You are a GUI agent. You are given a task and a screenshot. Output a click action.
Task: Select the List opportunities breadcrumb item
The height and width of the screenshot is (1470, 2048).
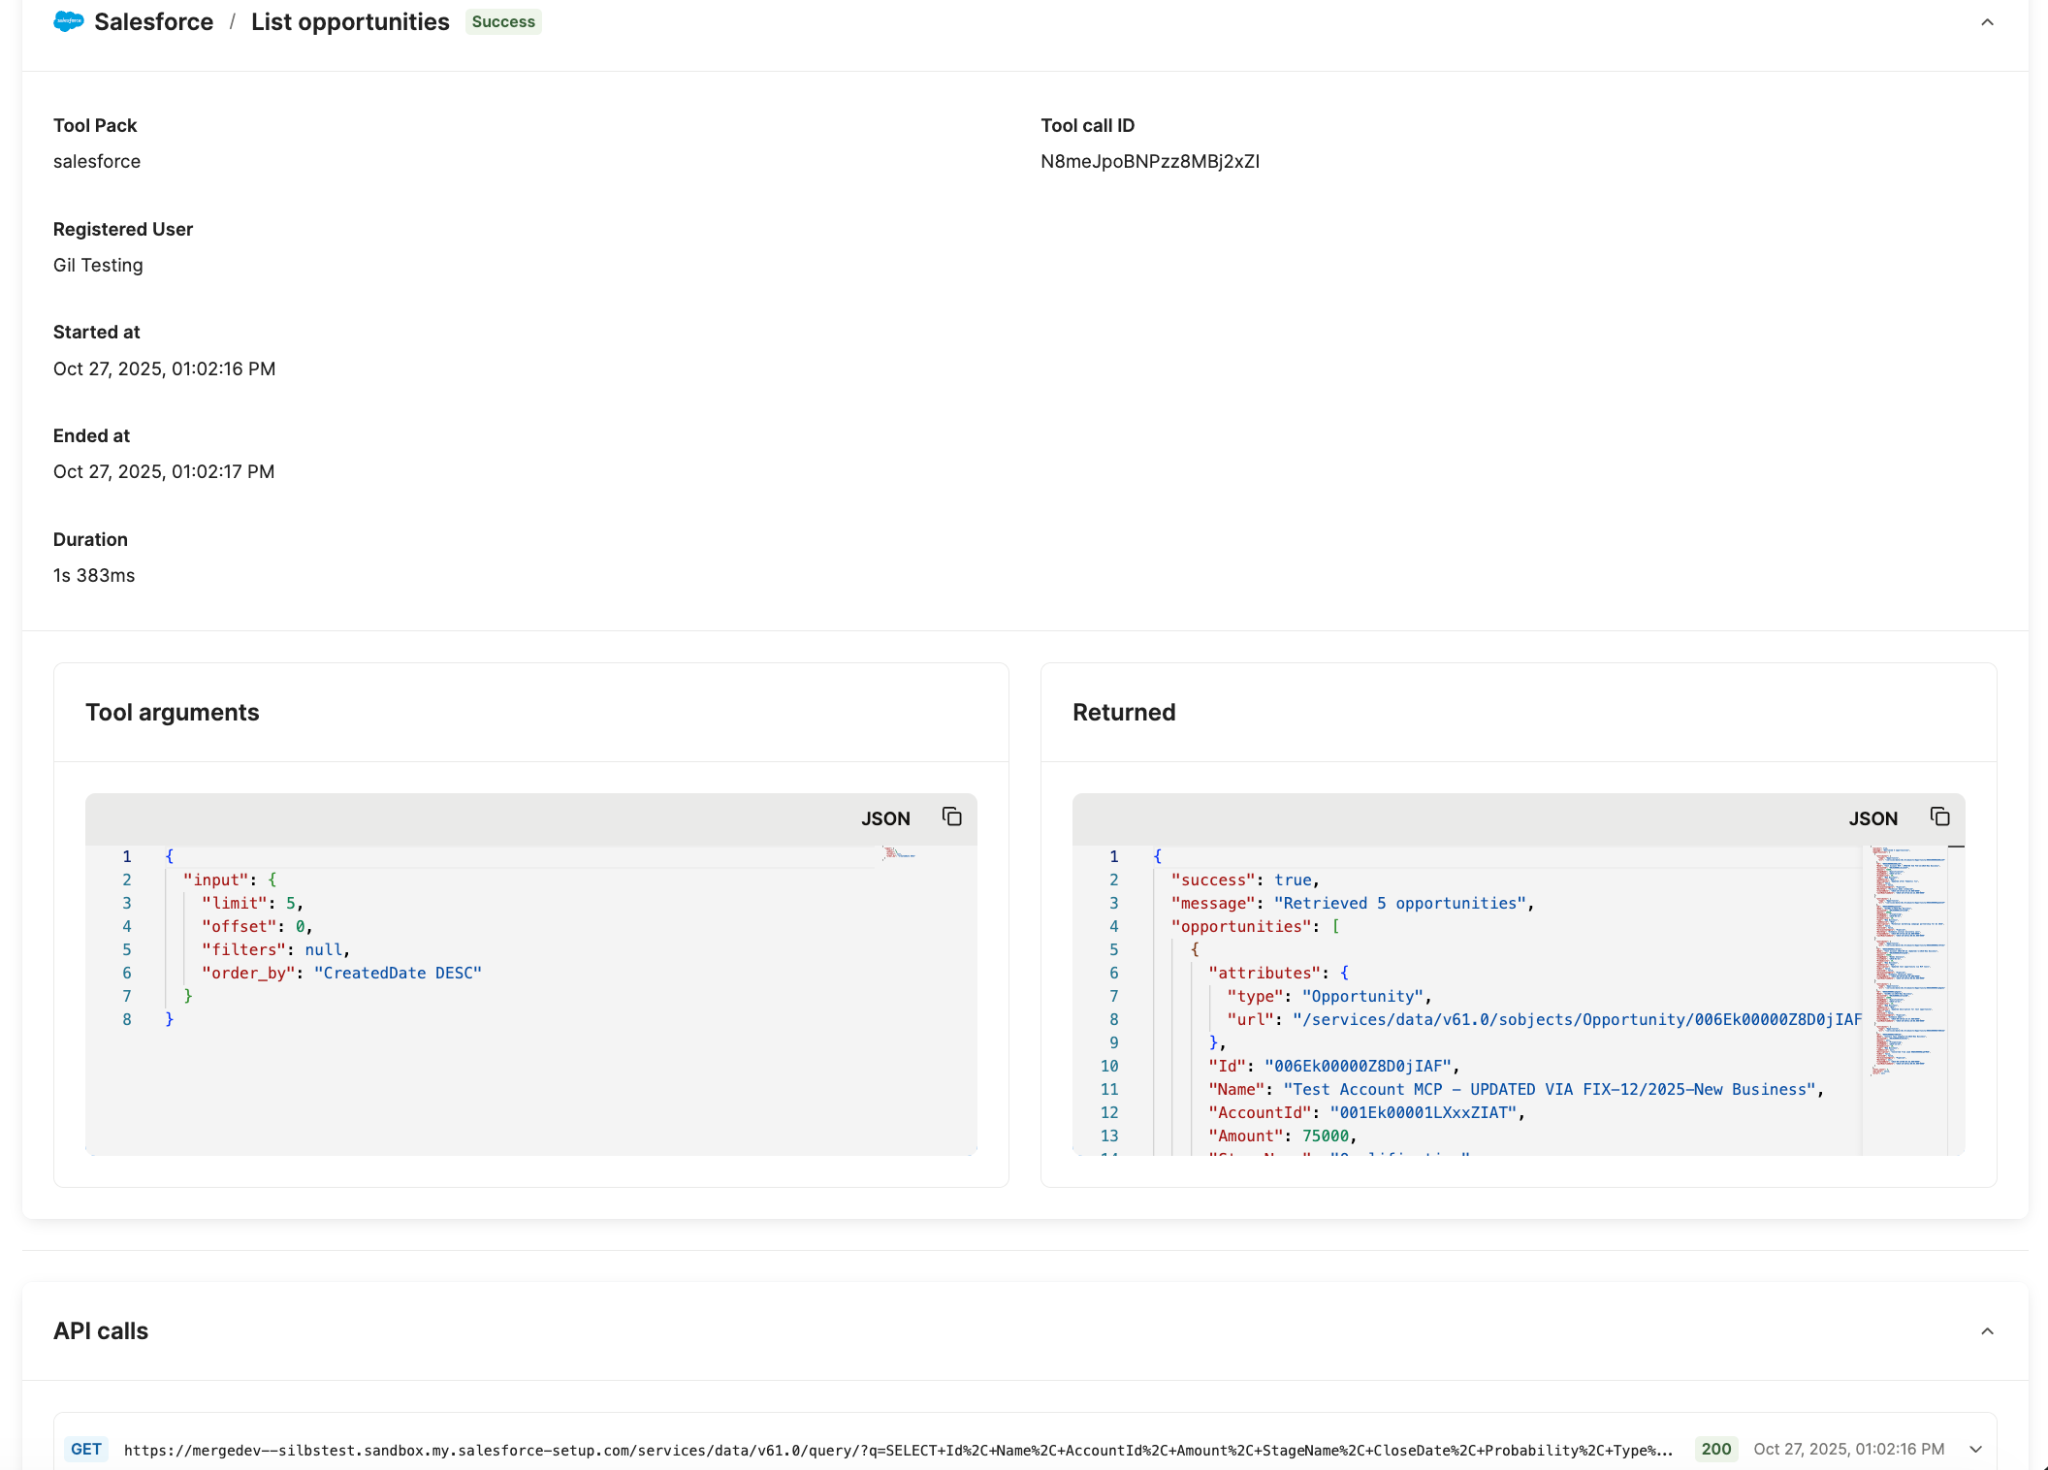click(x=350, y=21)
